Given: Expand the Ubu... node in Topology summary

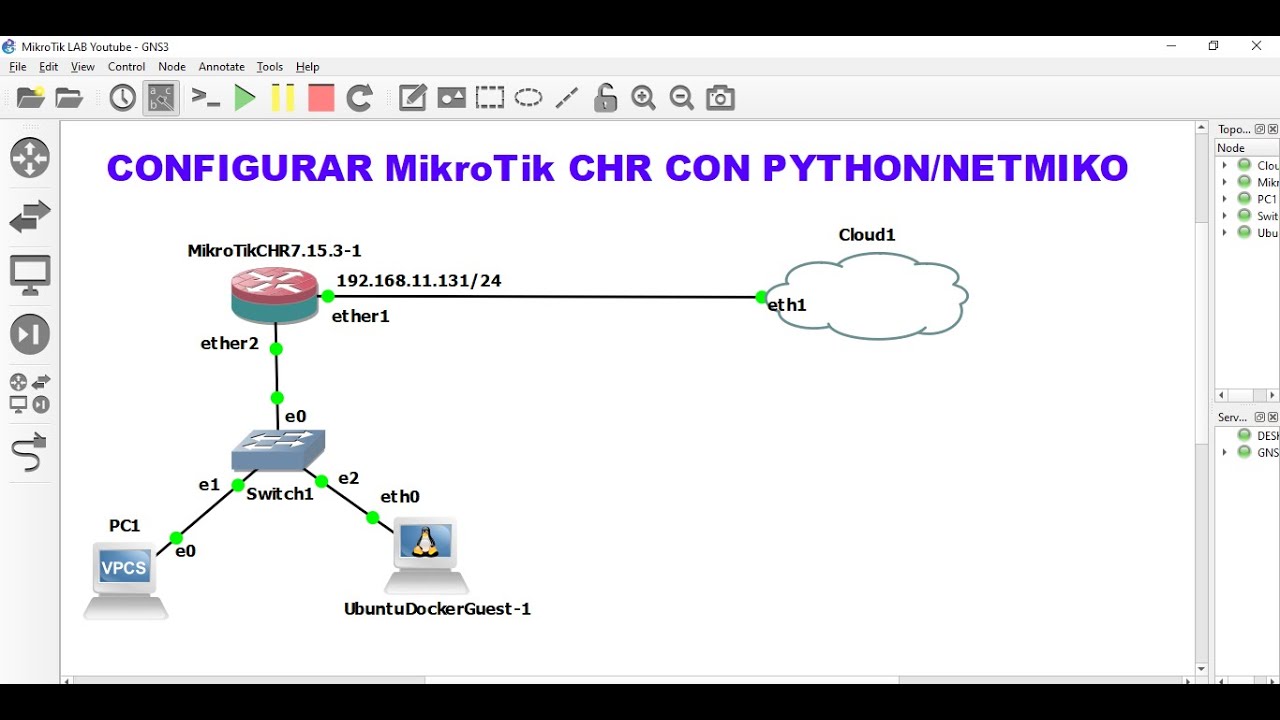Looking at the screenshot, I should pos(1225,232).
